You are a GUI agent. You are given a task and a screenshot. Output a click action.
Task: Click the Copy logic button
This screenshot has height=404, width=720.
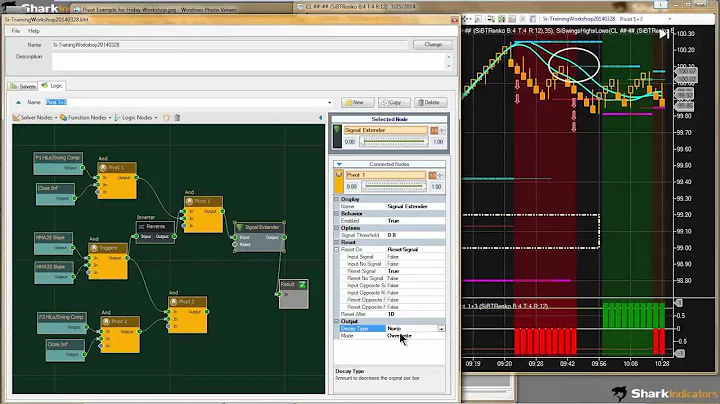coord(394,102)
